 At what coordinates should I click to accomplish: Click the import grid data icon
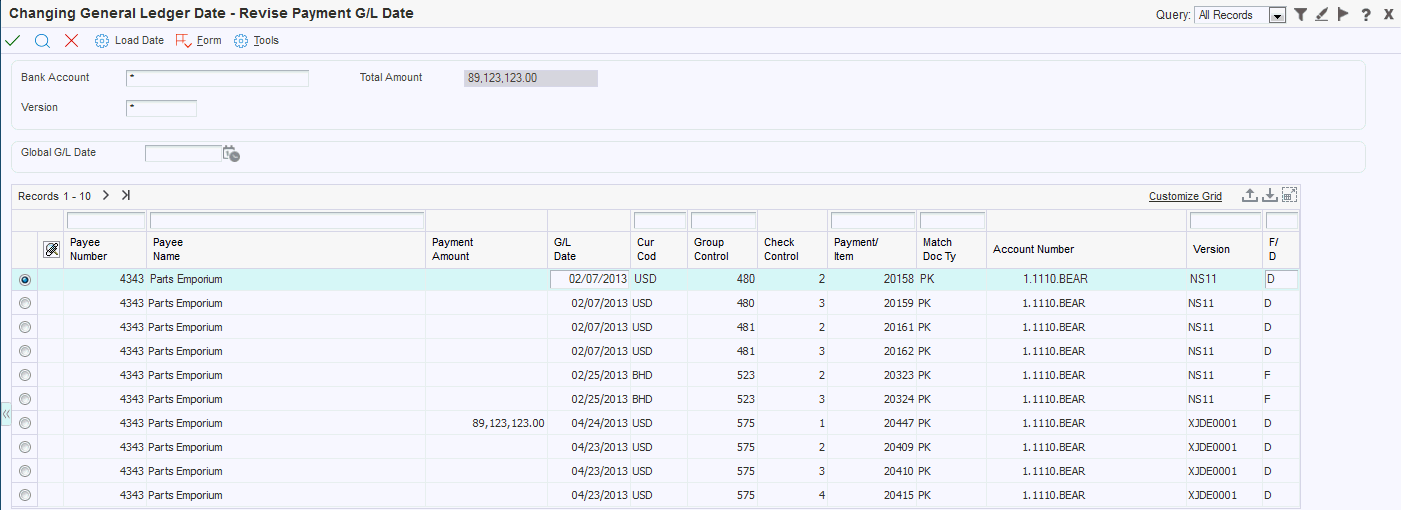tap(1270, 195)
